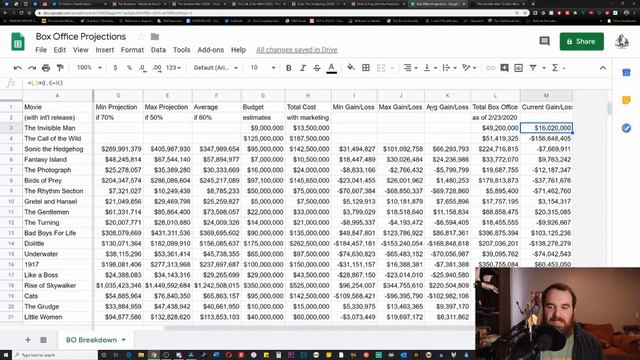640x360 pixels.
Task: Select row 5 header
Action: point(11,149)
